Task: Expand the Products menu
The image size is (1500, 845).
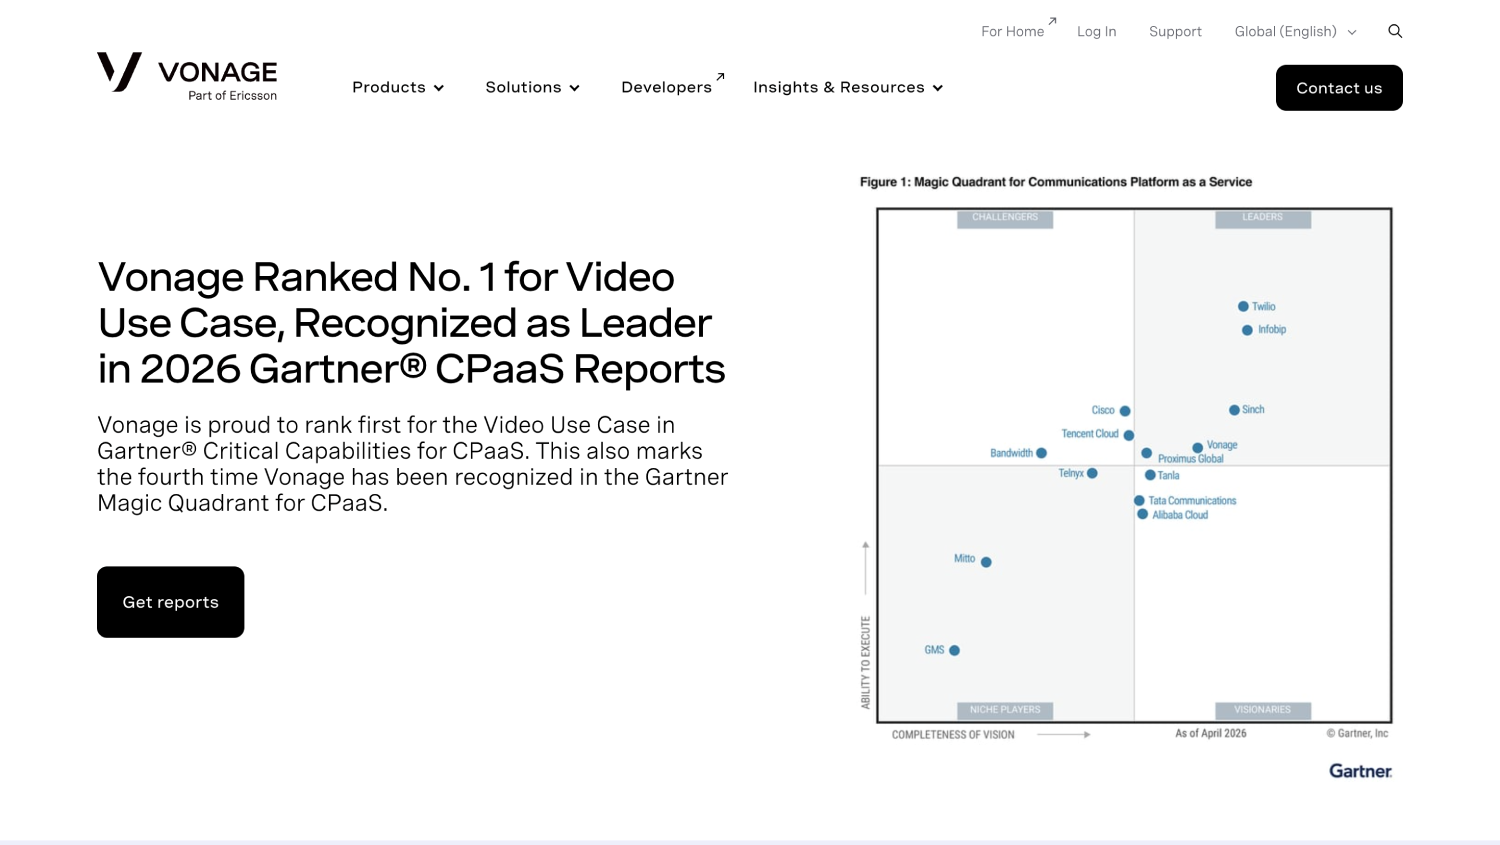Action: click(x=398, y=88)
